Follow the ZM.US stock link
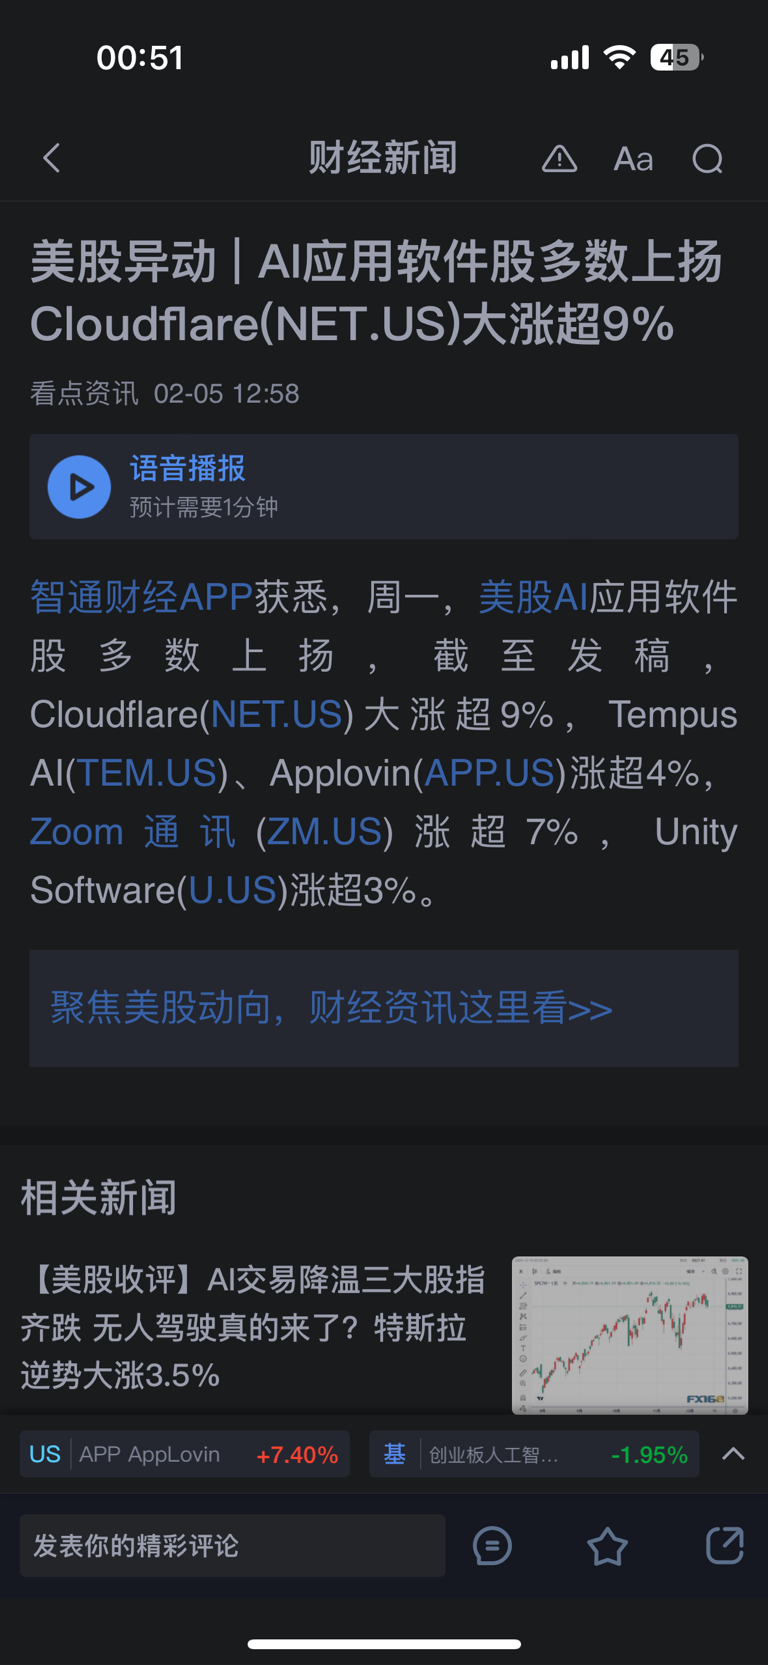The width and height of the screenshot is (769, 1665). click(x=324, y=832)
